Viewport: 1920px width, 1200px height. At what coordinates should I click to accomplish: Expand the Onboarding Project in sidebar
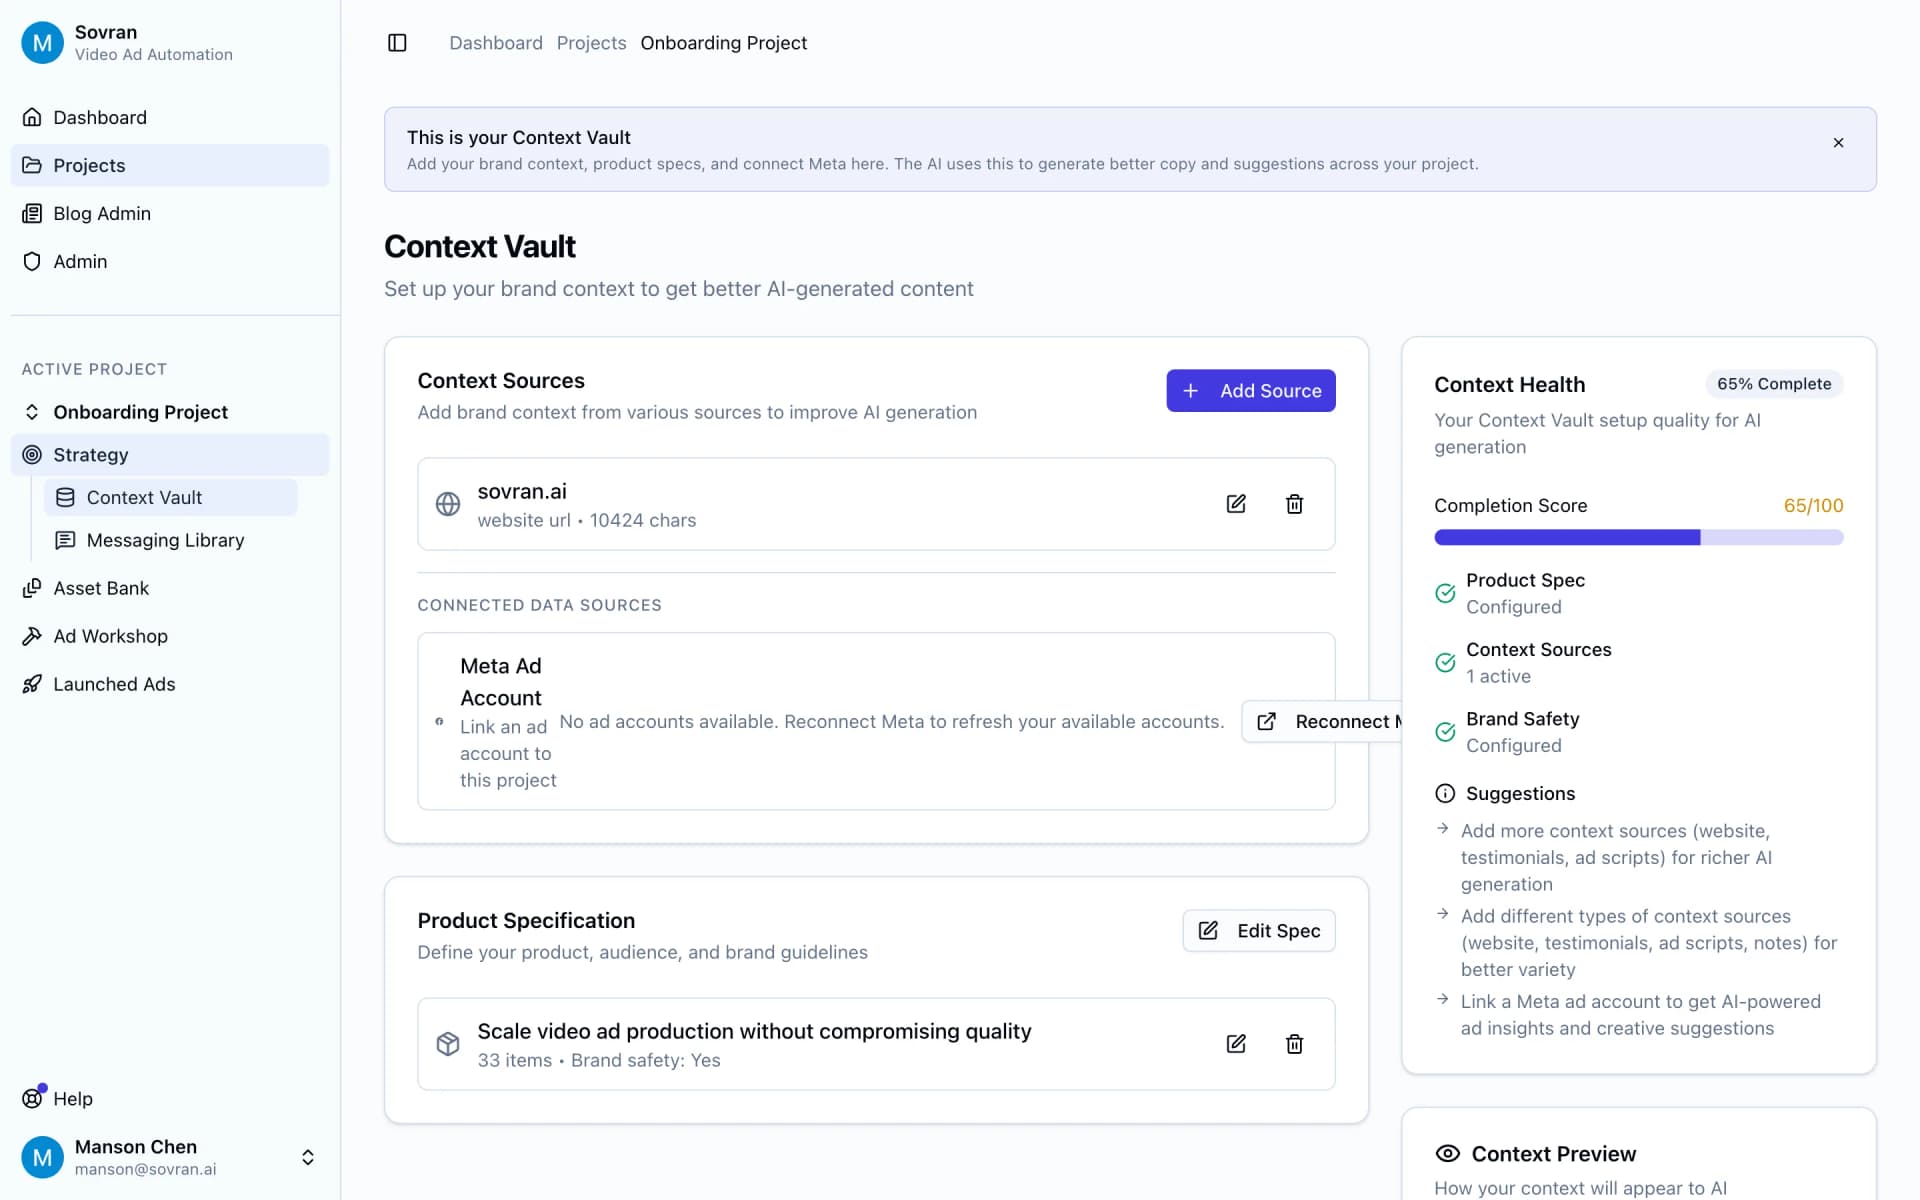pyautogui.click(x=31, y=411)
